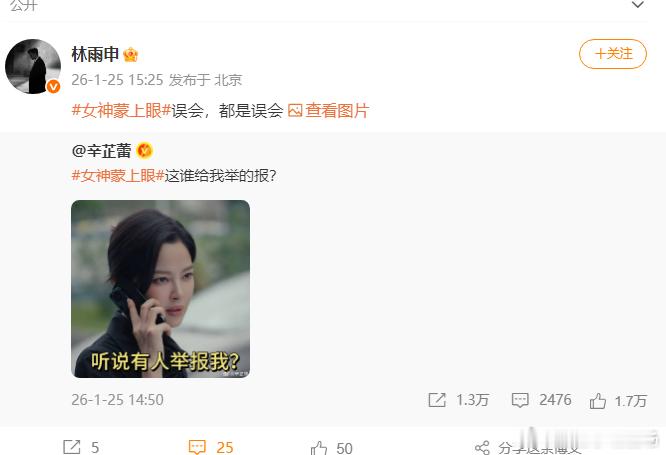Click the original post's comment icon (2476)
The height and width of the screenshot is (455, 666).
coord(520,400)
